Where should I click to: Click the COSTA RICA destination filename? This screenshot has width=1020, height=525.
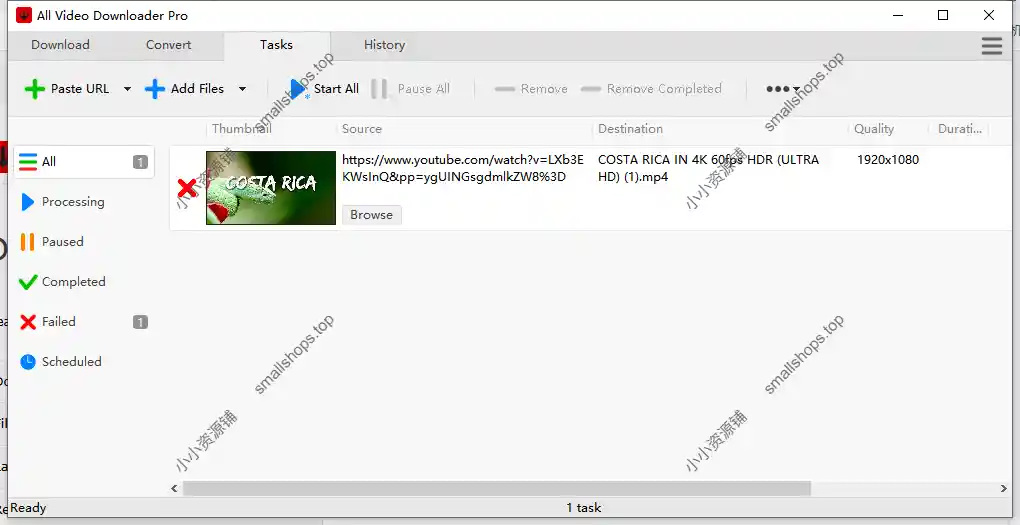[x=708, y=168]
